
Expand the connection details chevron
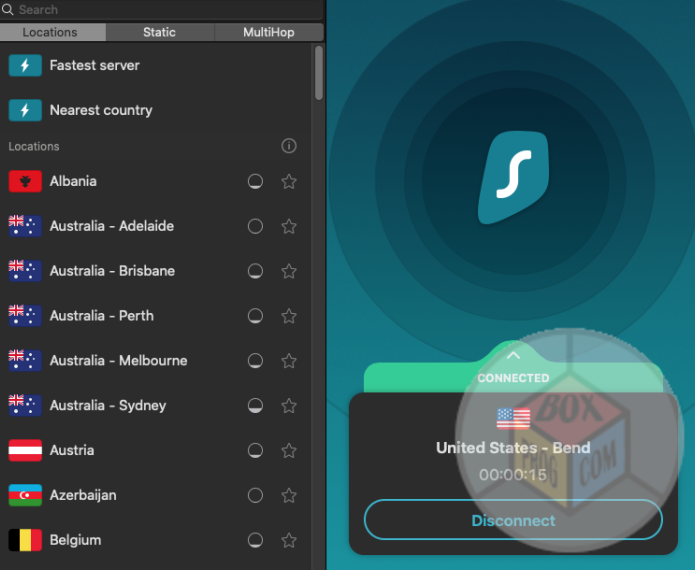pyautogui.click(x=513, y=355)
